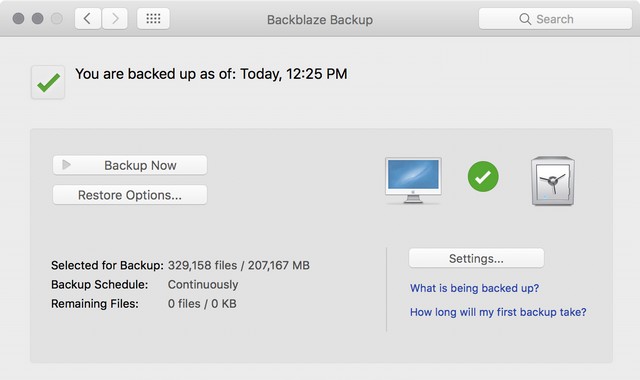Open Restore Options...
This screenshot has height=380, width=640.
tap(130, 195)
